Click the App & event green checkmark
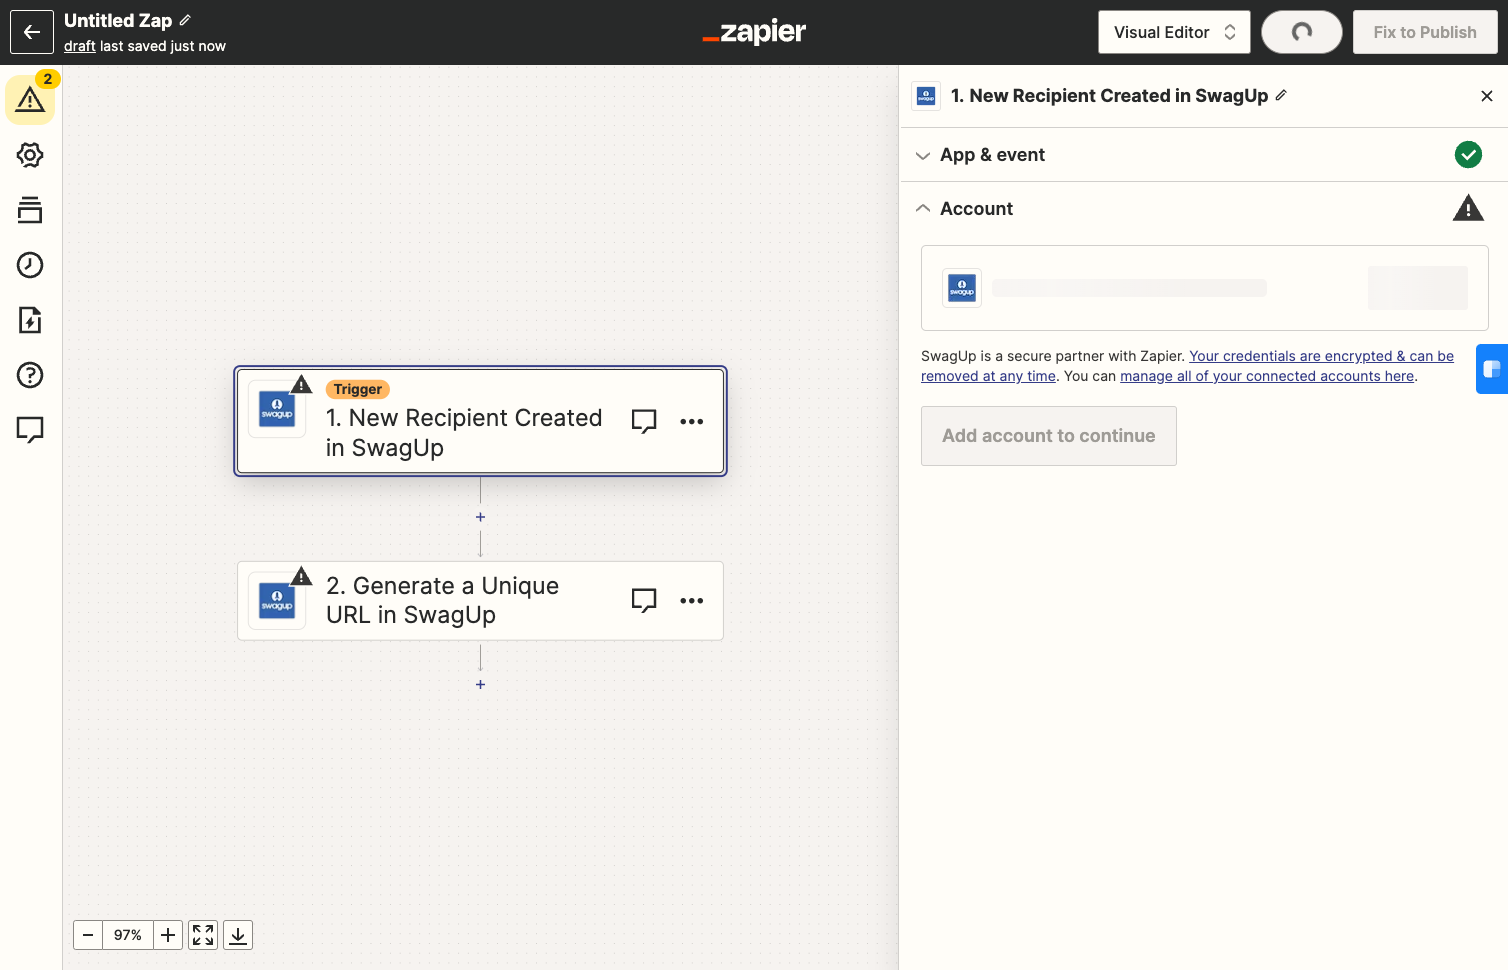 [1468, 155]
